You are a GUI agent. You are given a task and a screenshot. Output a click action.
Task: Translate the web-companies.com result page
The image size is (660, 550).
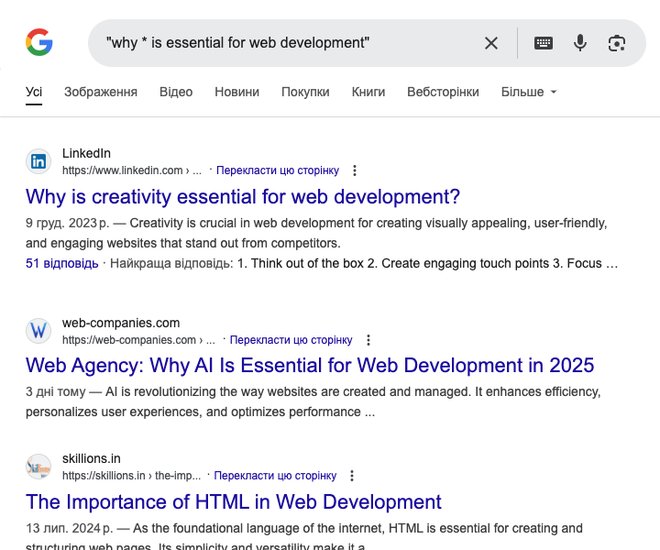click(291, 340)
